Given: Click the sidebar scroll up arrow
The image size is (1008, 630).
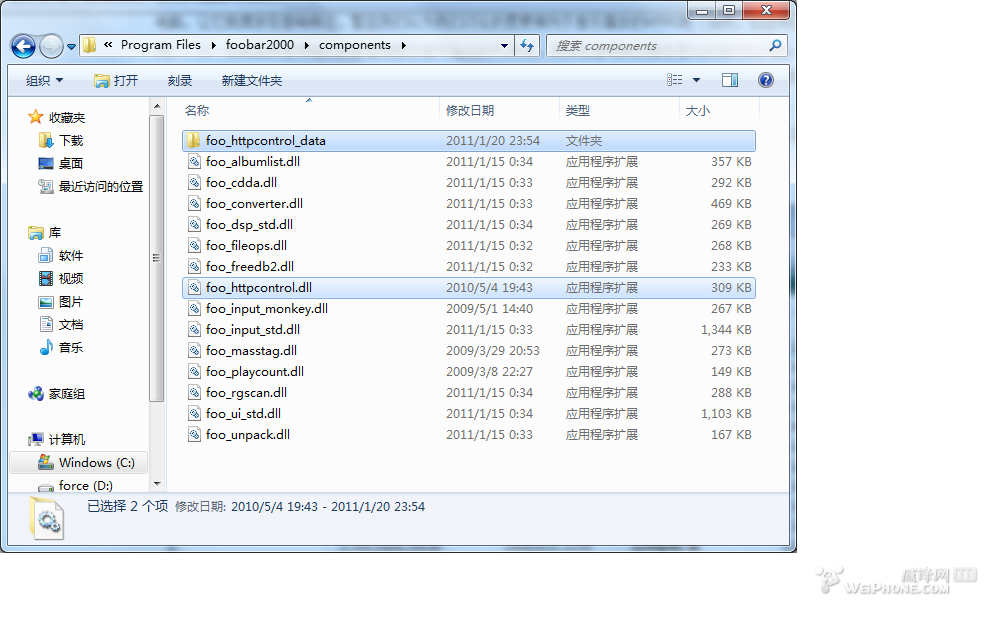Looking at the screenshot, I should 157,106.
